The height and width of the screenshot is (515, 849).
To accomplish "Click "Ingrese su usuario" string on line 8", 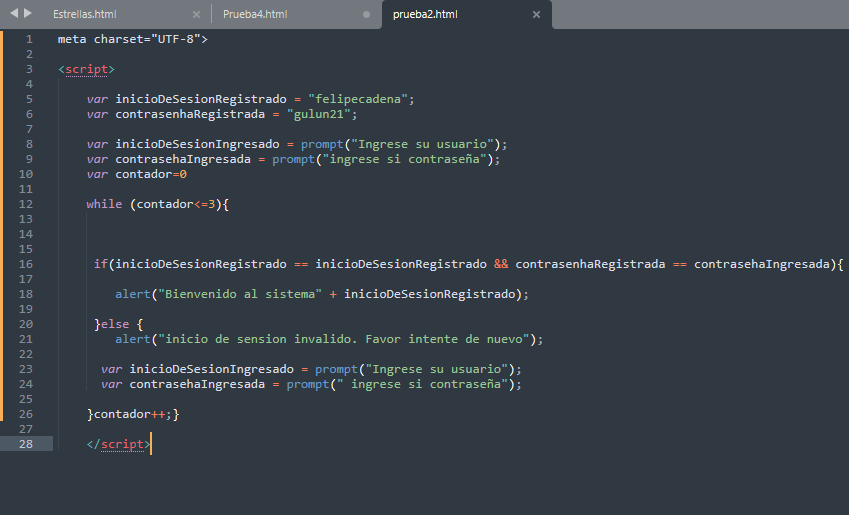I will pos(422,144).
